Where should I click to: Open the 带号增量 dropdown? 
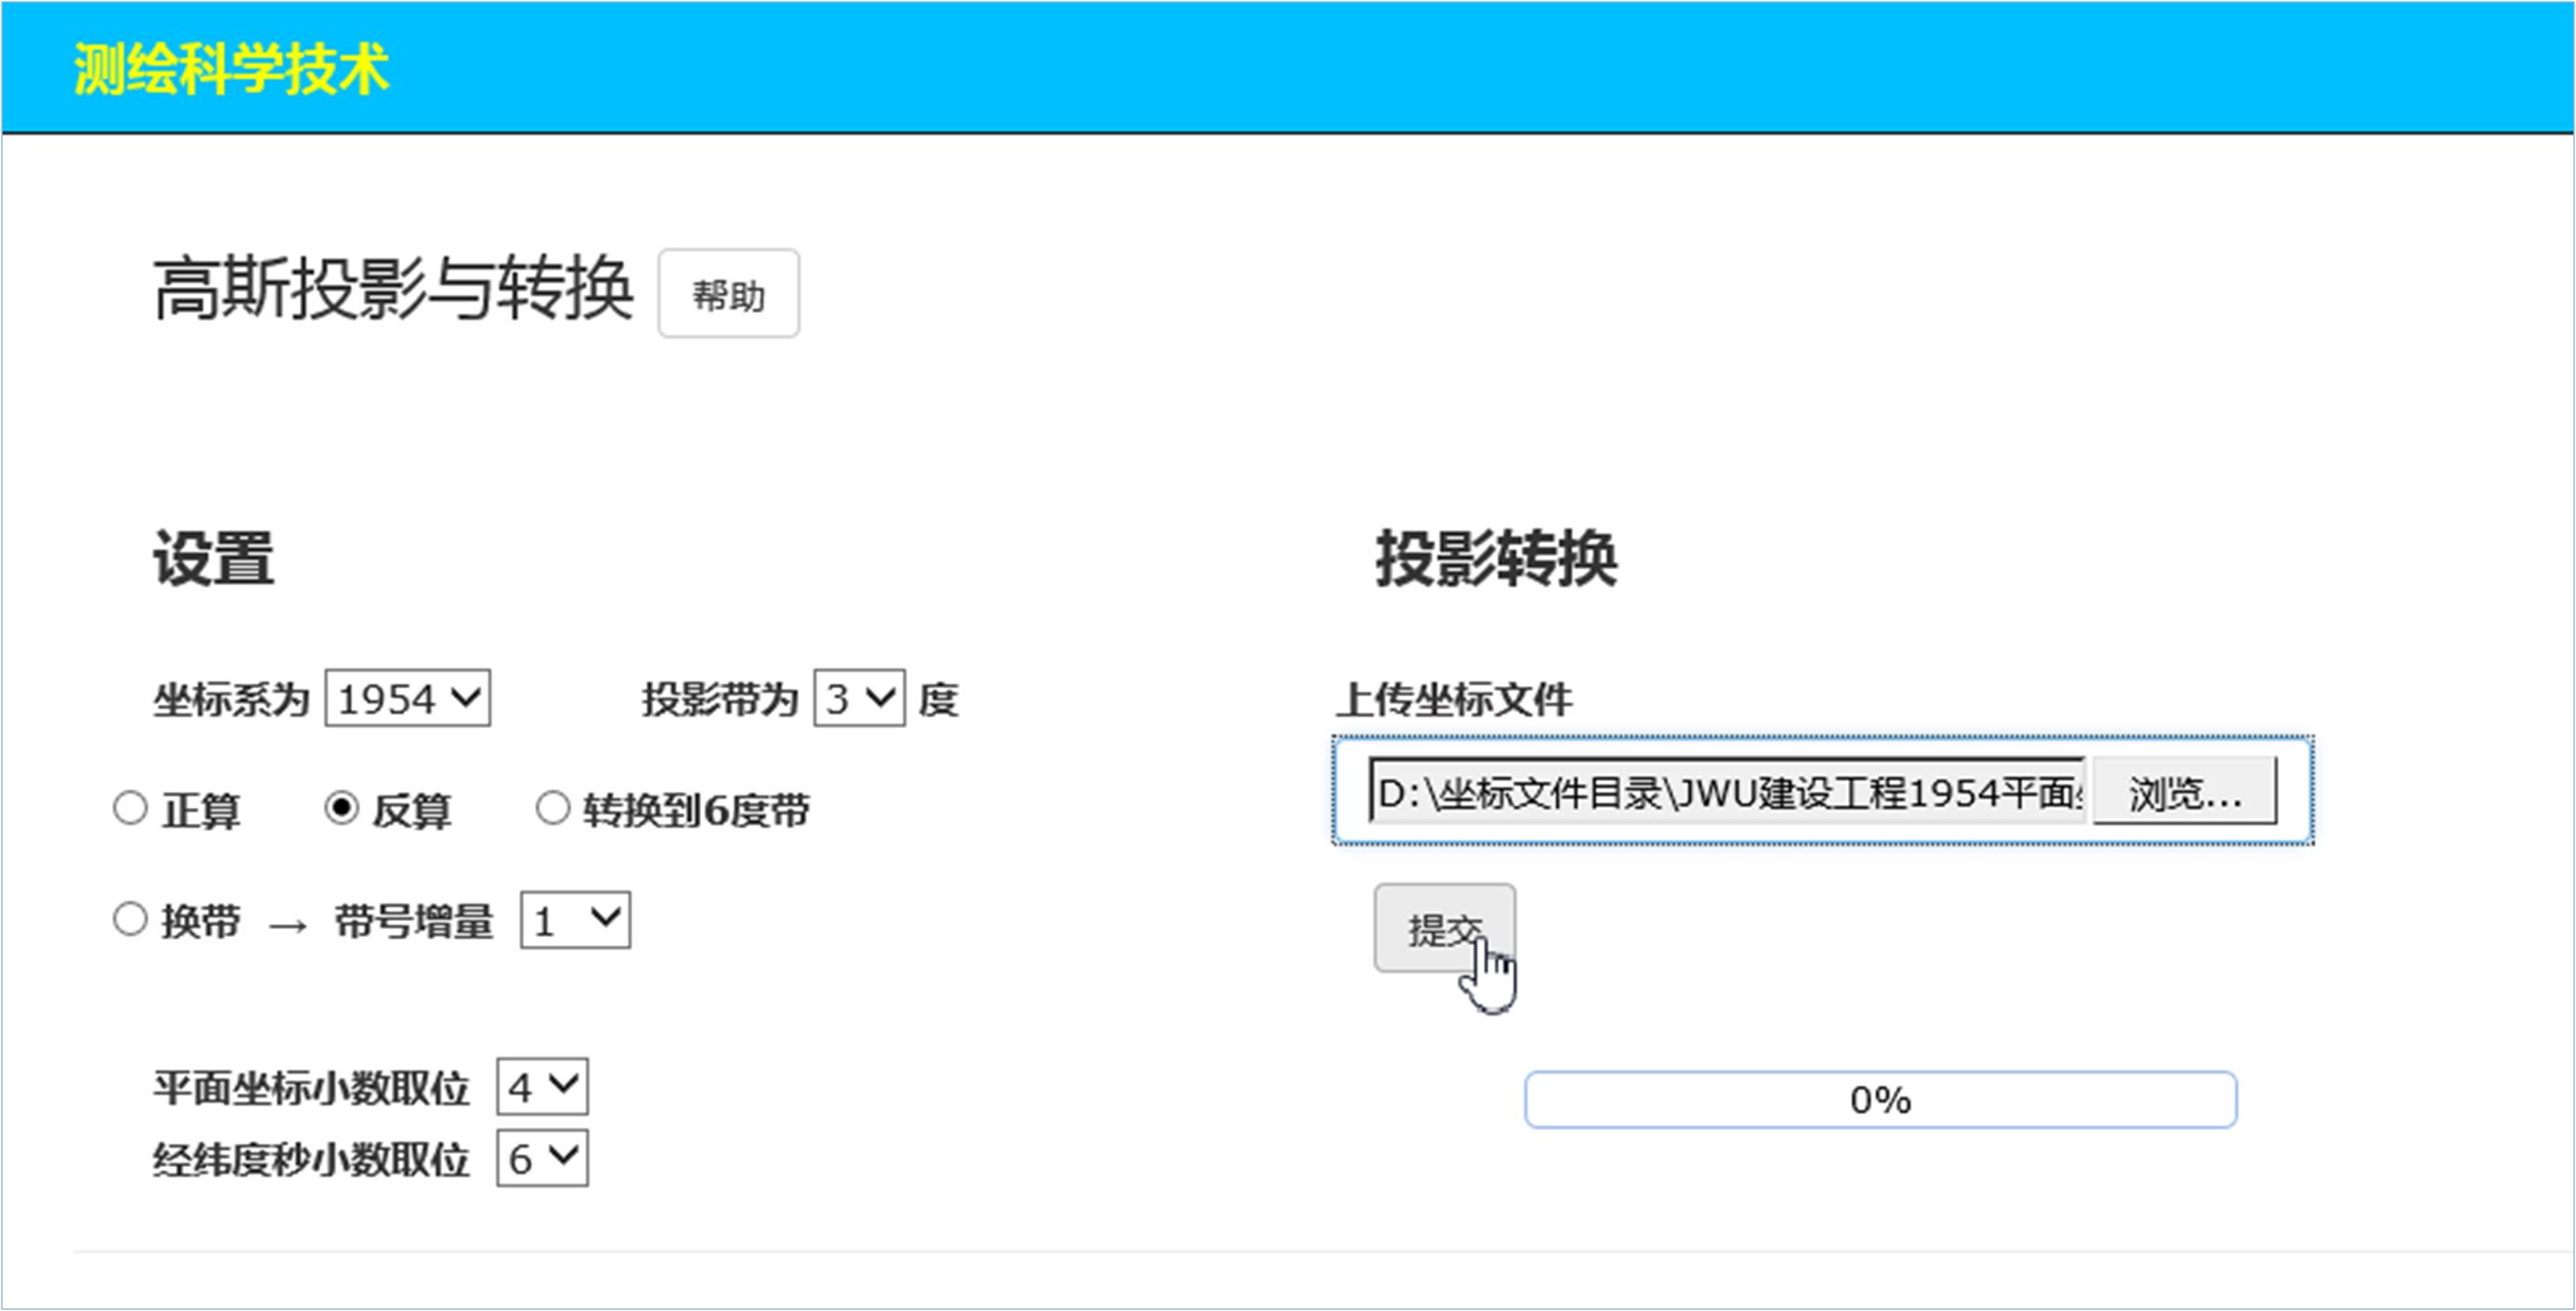pos(575,920)
